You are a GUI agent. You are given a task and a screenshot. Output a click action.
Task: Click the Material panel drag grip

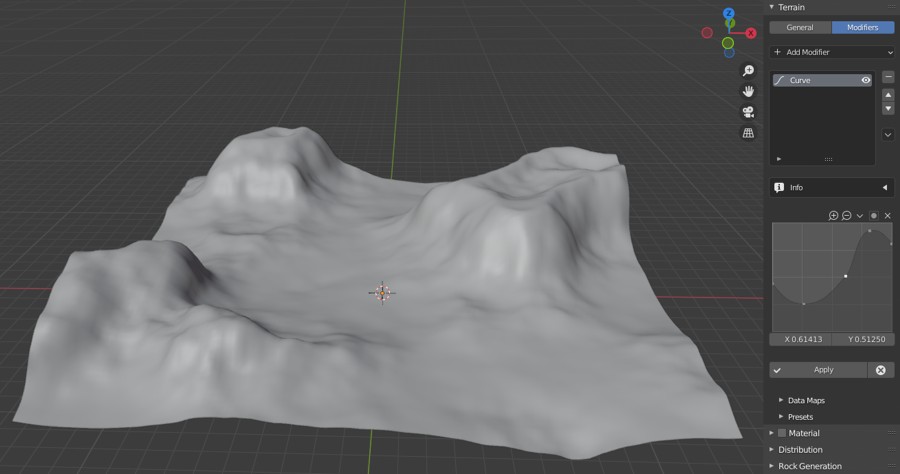[x=891, y=433]
